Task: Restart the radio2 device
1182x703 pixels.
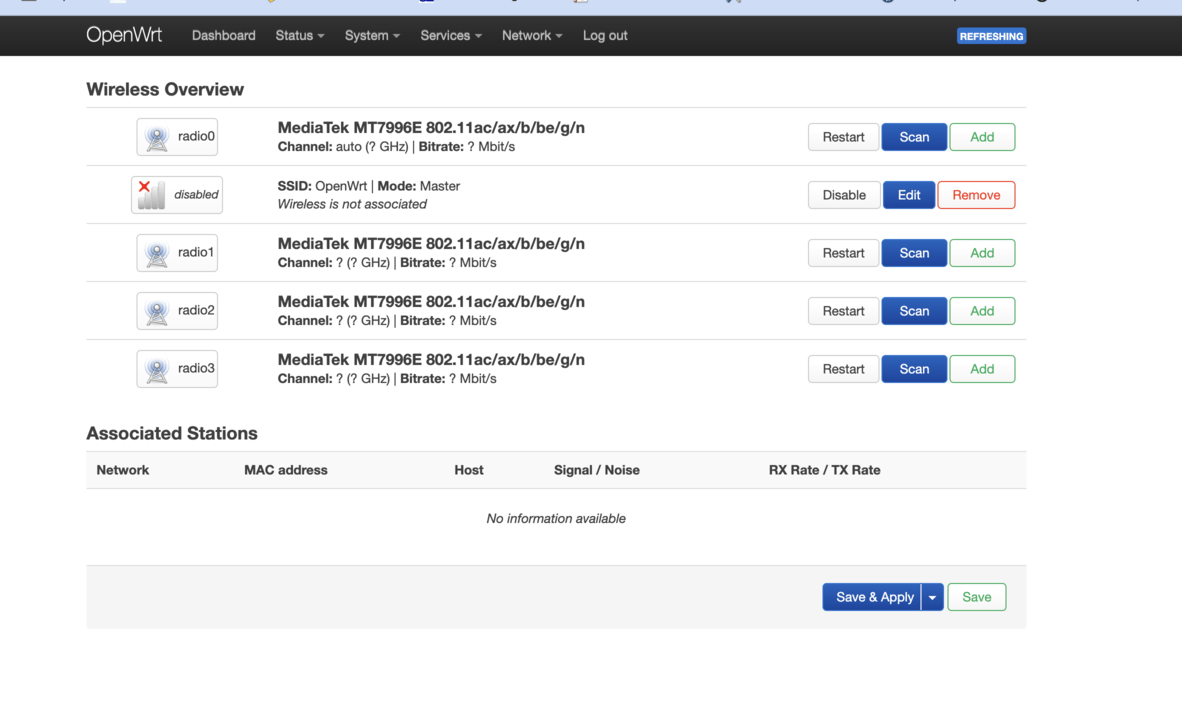Action: 843,311
